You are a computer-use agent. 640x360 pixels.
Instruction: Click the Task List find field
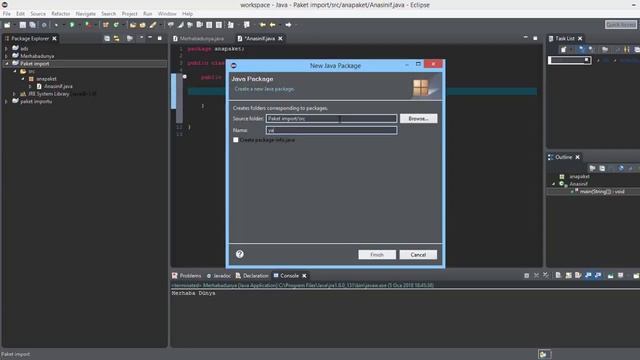click(x=569, y=60)
